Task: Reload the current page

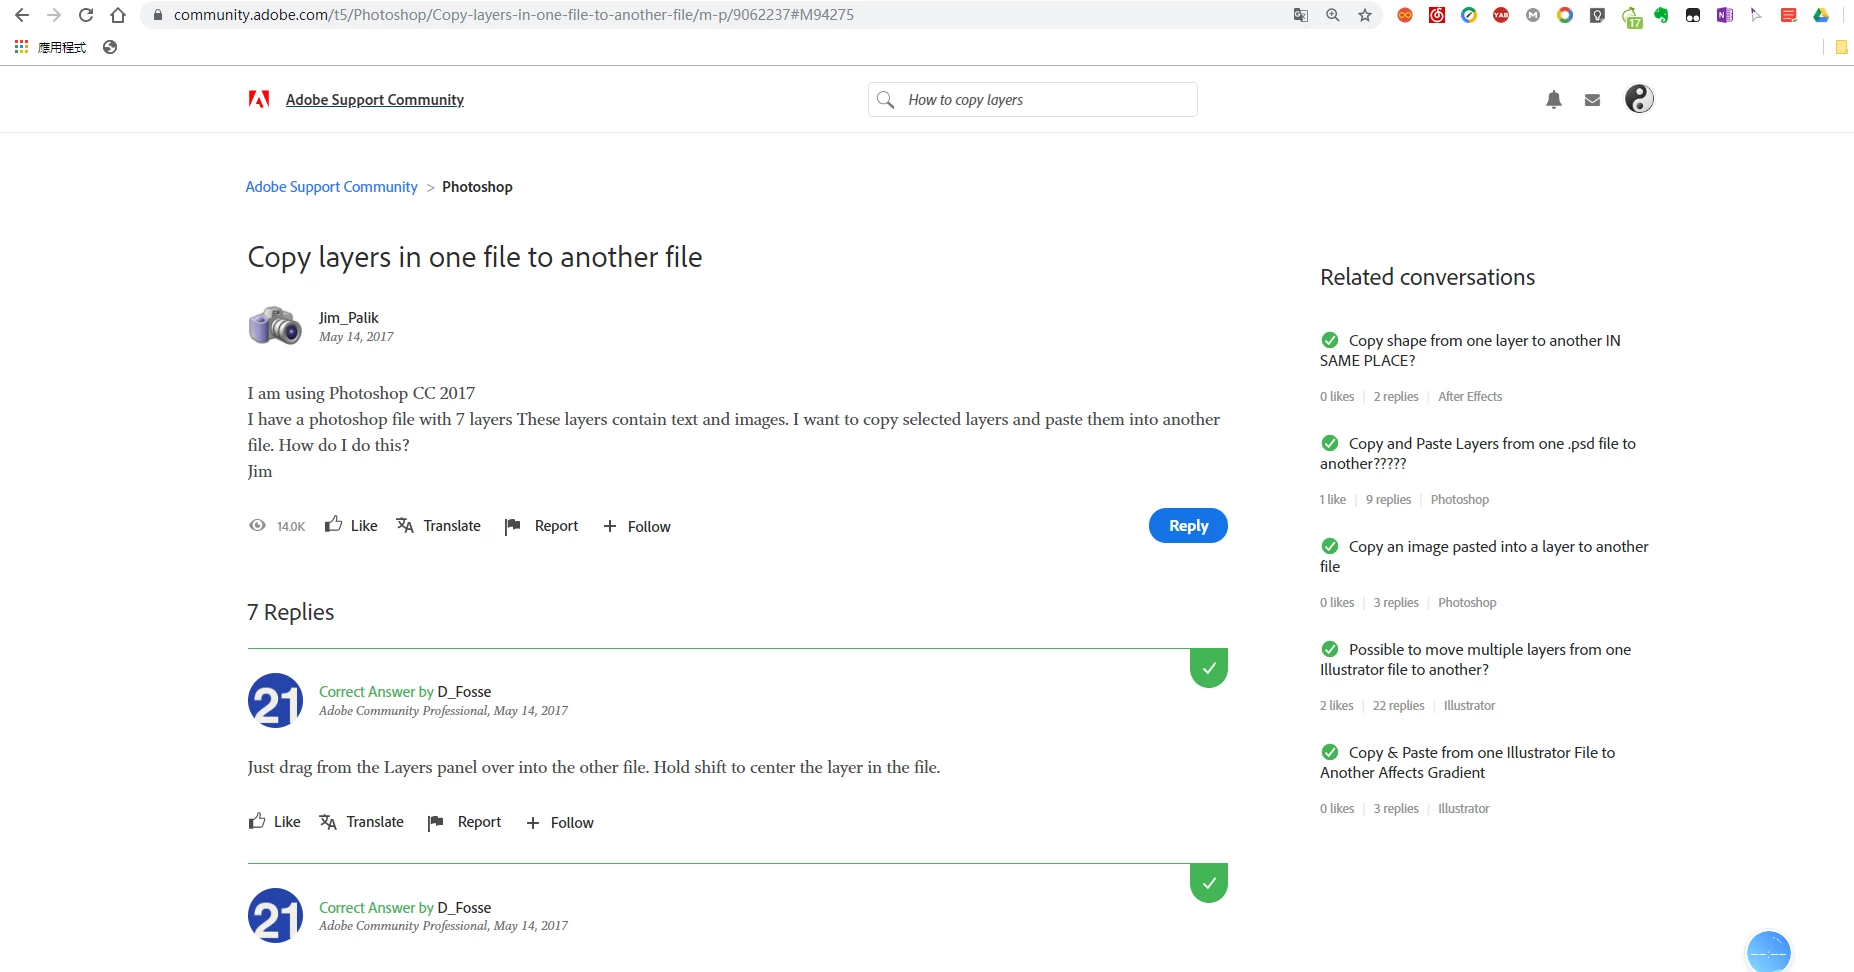Action: click(x=86, y=15)
